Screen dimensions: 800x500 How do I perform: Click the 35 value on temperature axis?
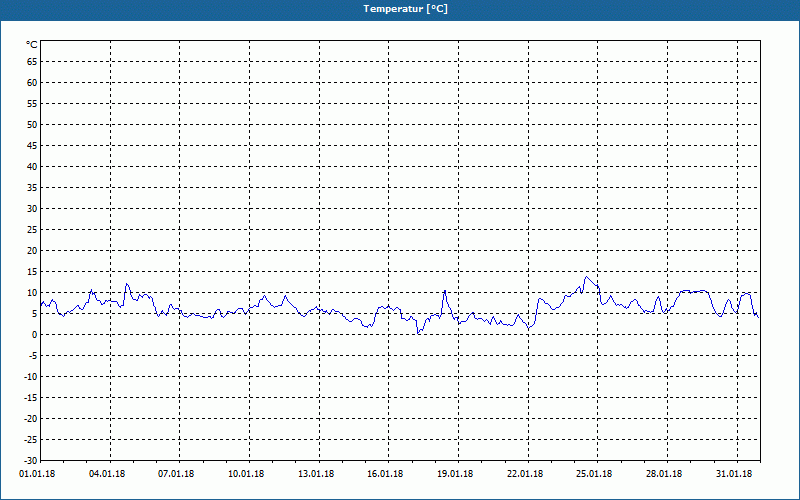[x=32, y=188]
